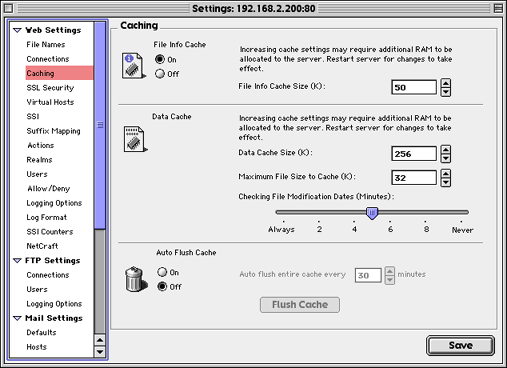Increase File Info Cache Size with up arrow

[x=446, y=83]
